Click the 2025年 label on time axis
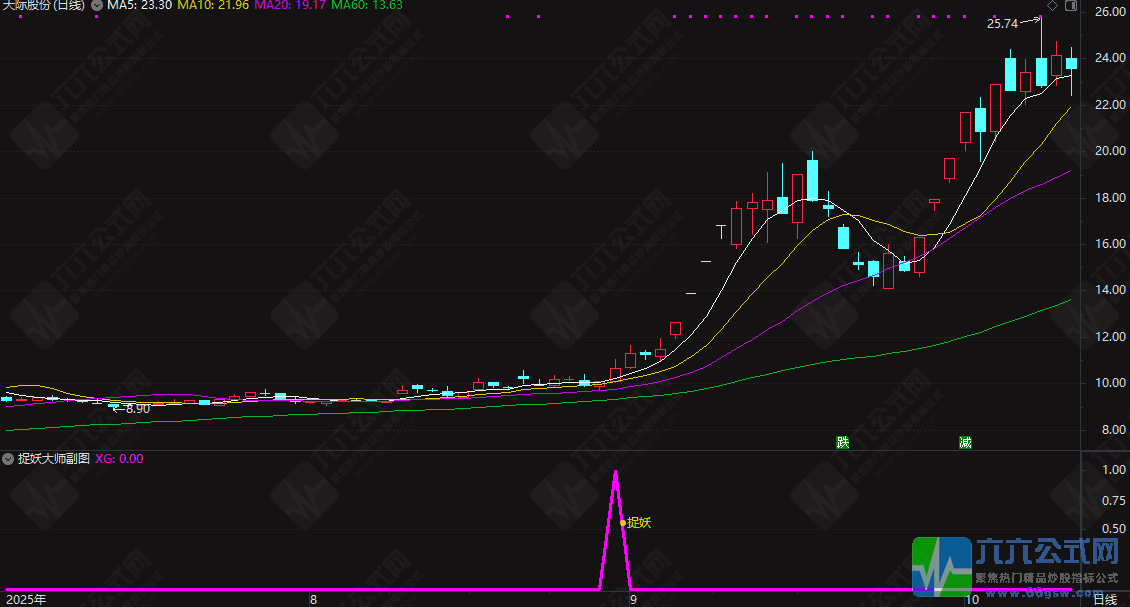Screen dimensions: 1130x607 (x=26, y=600)
